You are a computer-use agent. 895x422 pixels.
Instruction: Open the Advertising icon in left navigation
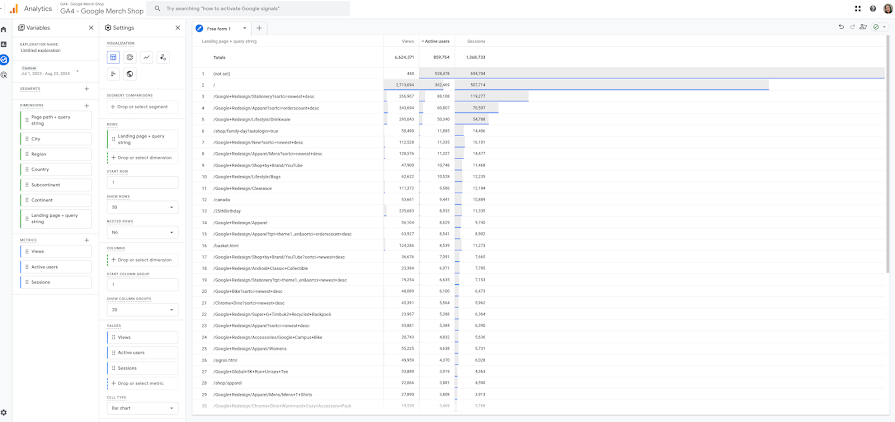(4, 74)
